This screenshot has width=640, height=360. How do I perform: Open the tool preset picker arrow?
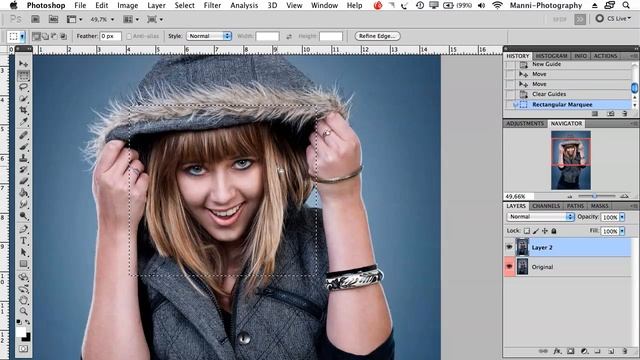coord(22,36)
